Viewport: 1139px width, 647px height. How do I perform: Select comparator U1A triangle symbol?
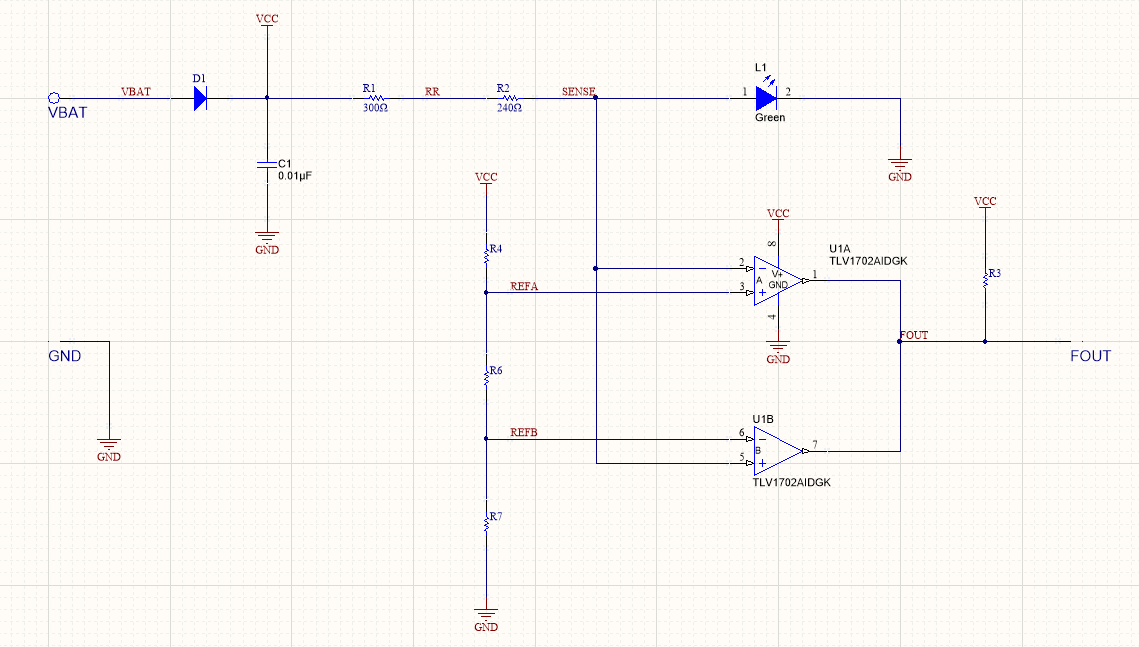(x=777, y=280)
